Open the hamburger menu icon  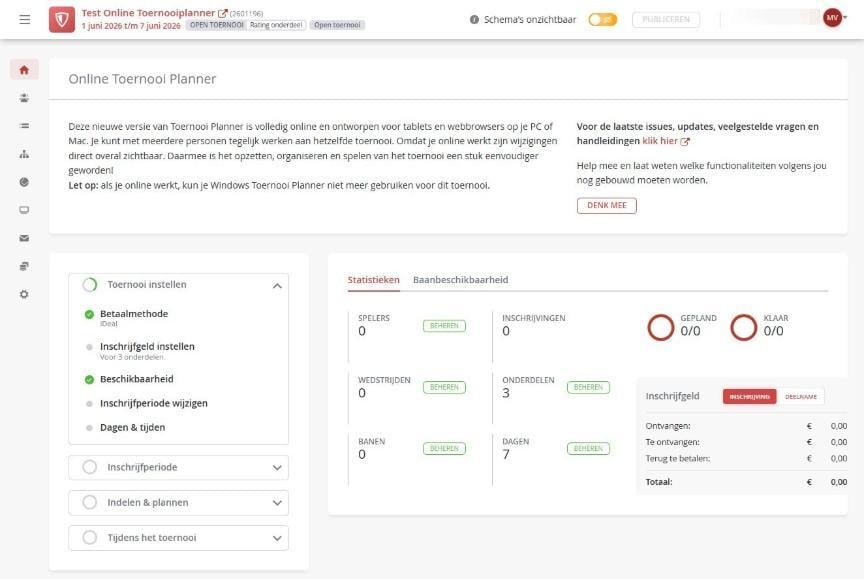[x=25, y=20]
